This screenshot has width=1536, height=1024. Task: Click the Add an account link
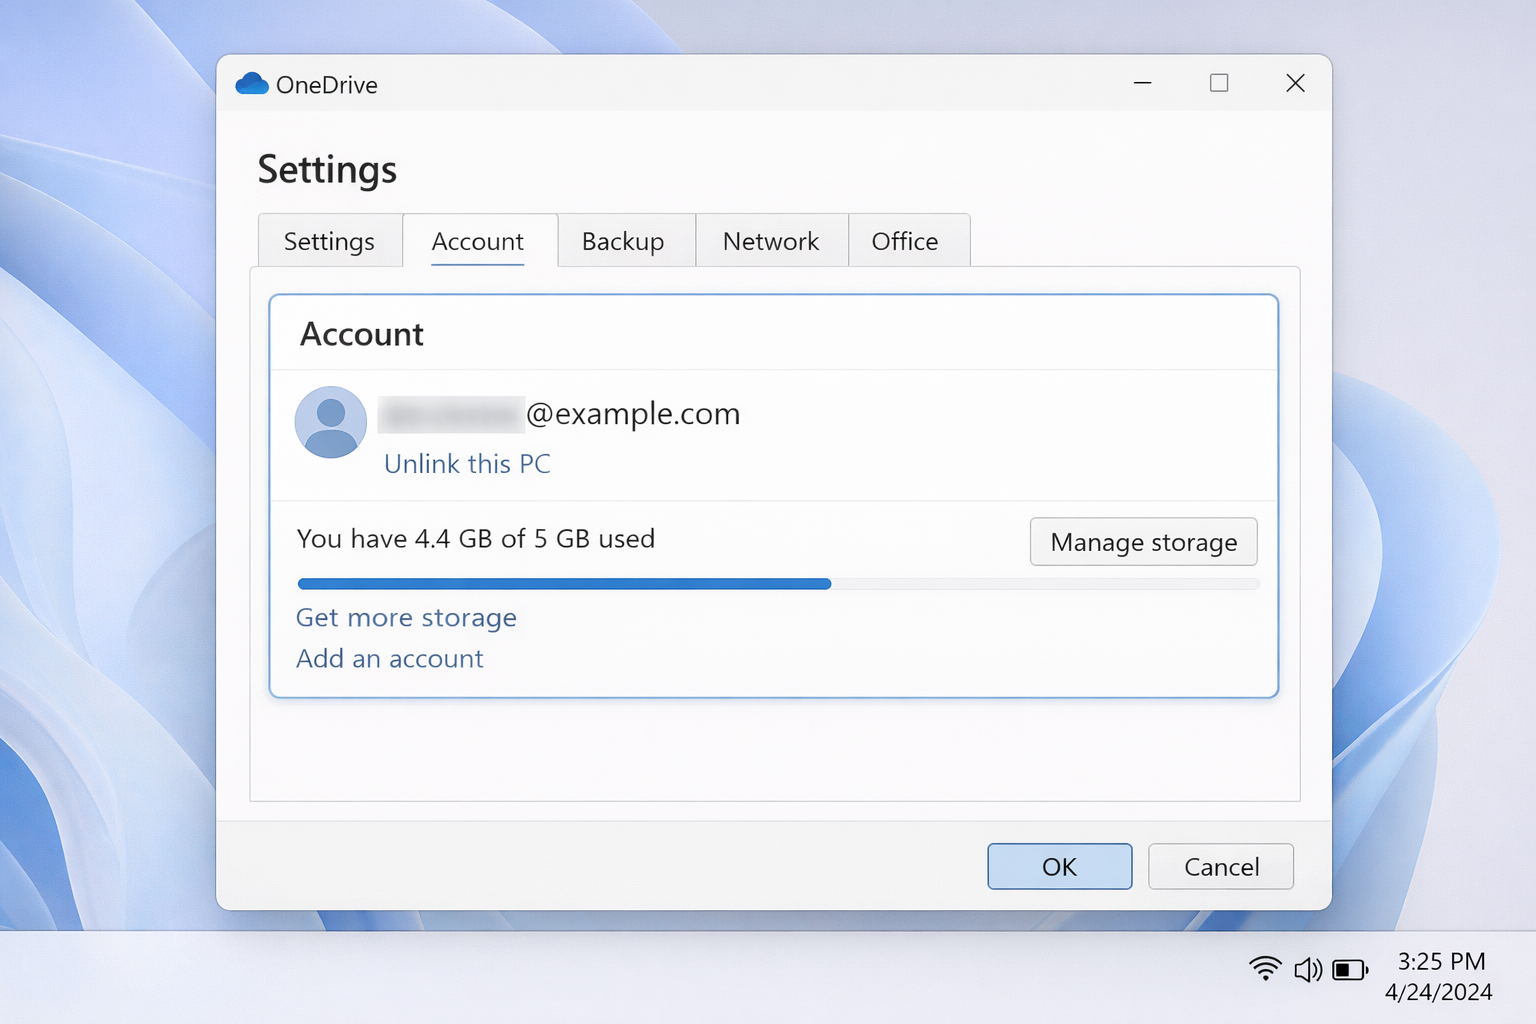tap(390, 659)
